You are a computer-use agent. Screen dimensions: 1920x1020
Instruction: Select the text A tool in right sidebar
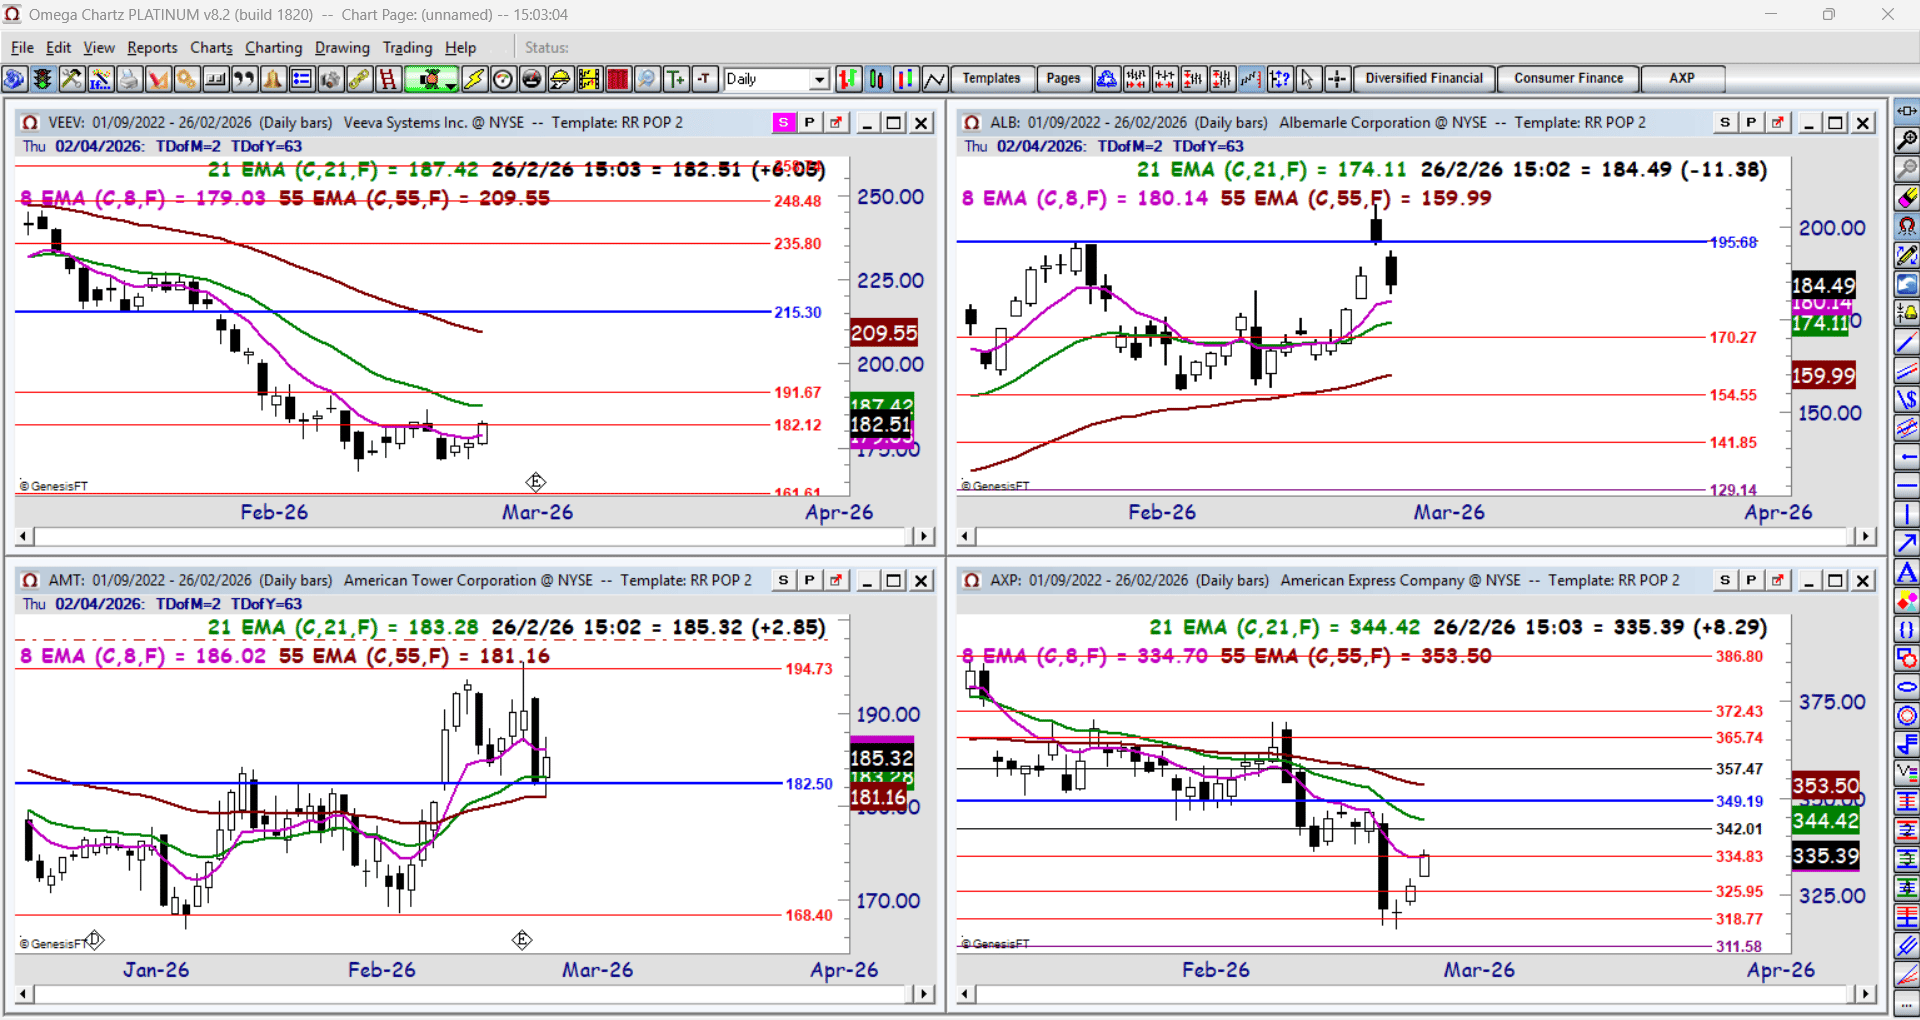[1907, 573]
